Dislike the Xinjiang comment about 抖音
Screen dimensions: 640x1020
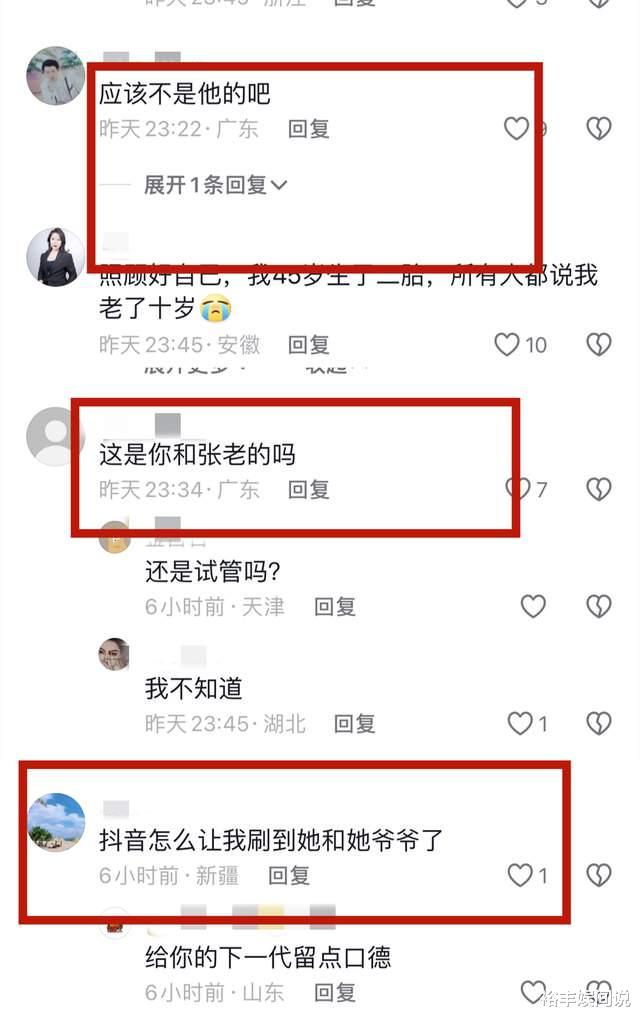598,875
